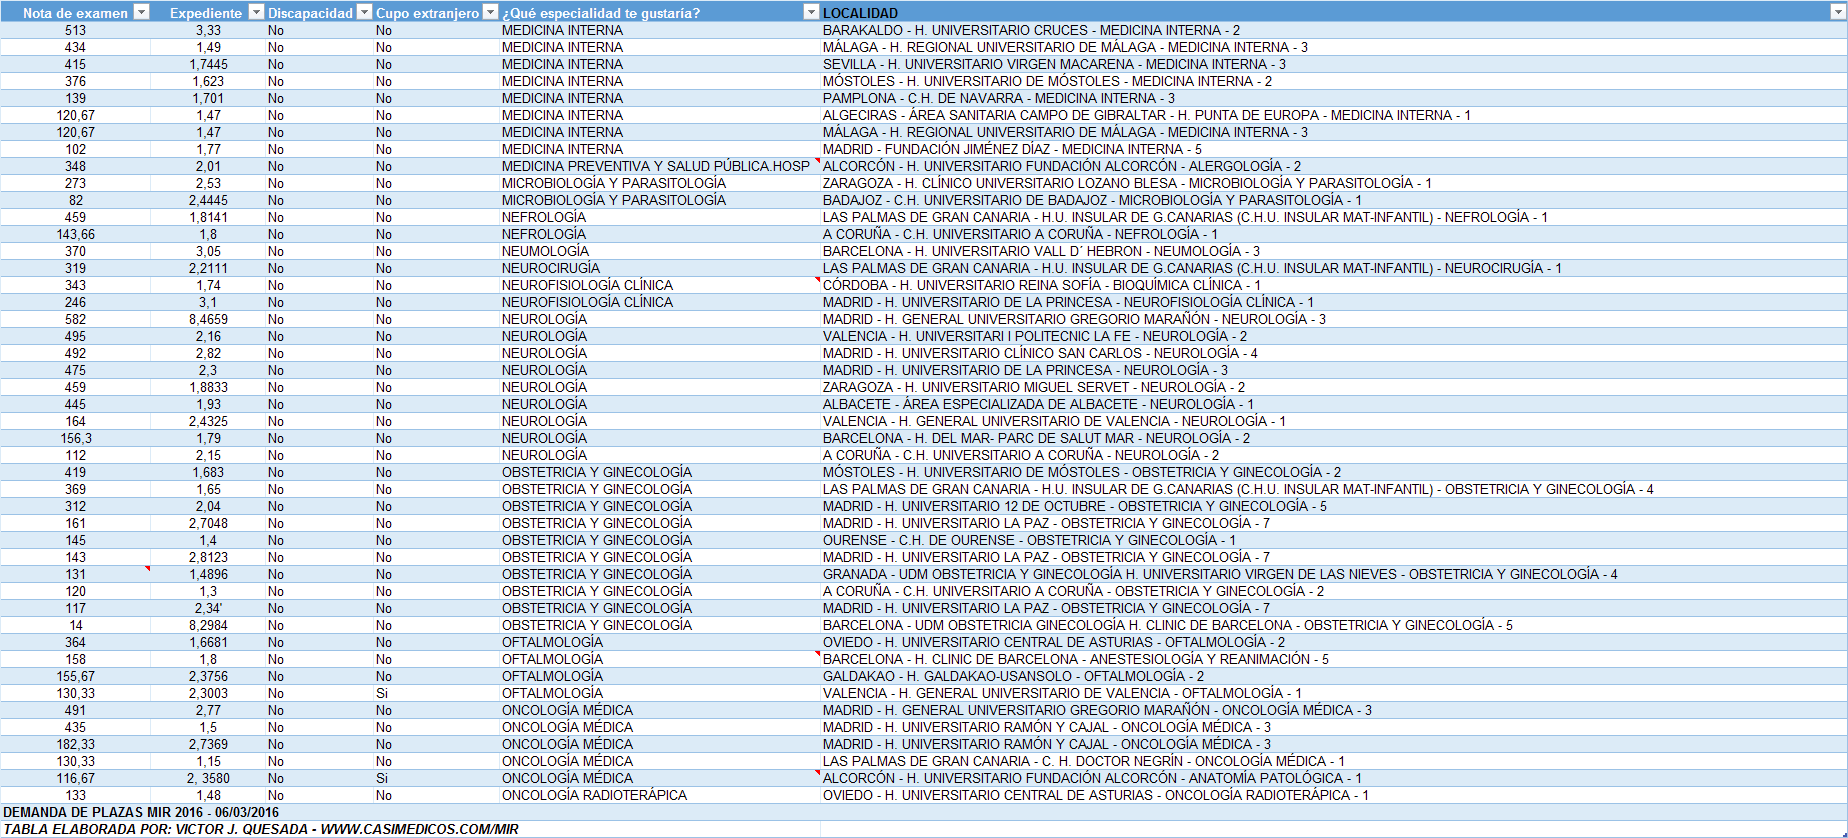The image size is (1848, 838).
Task: Select the VALENCIA General Universitario Oftalmología cell
Action: (1334, 693)
